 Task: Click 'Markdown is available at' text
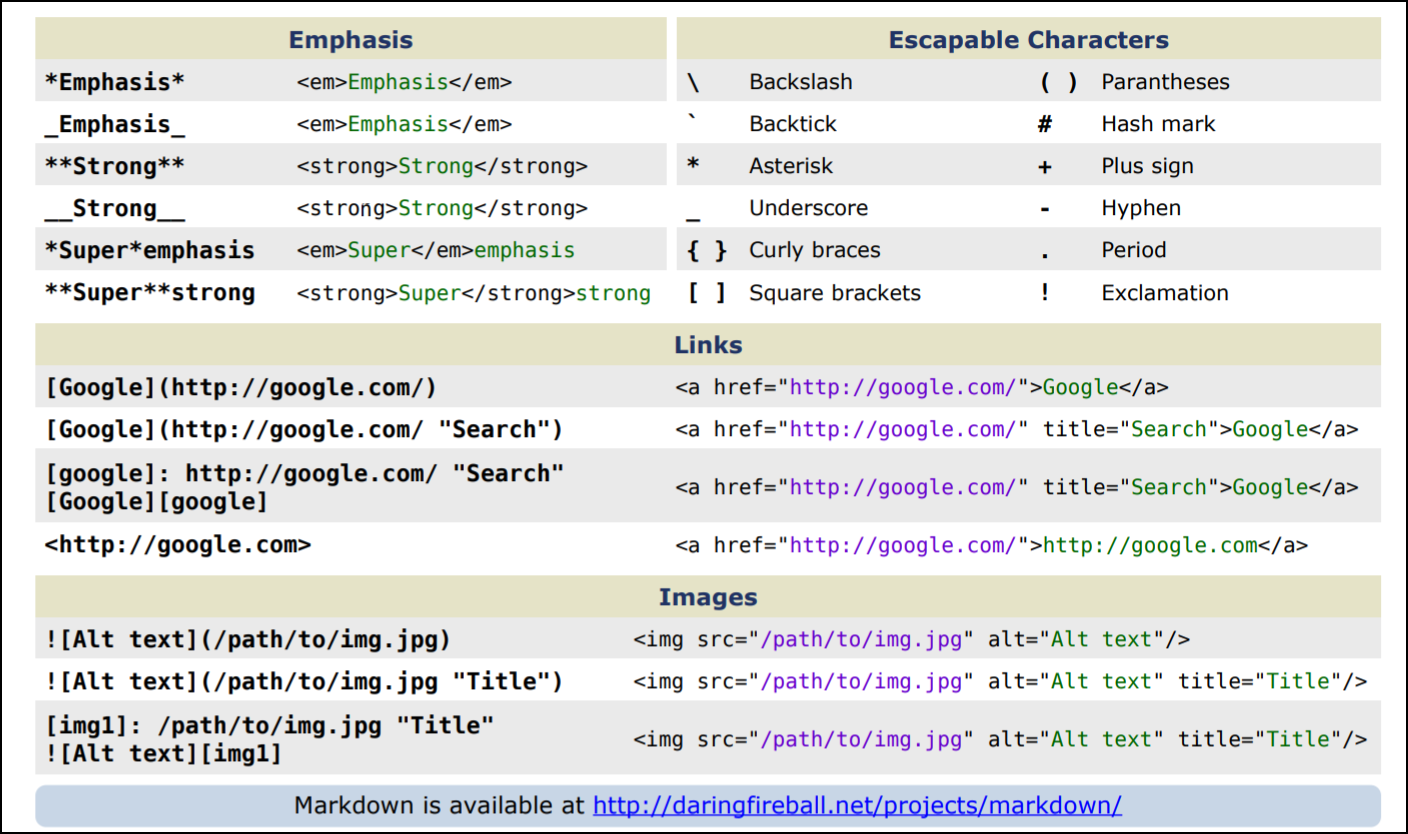coord(440,805)
